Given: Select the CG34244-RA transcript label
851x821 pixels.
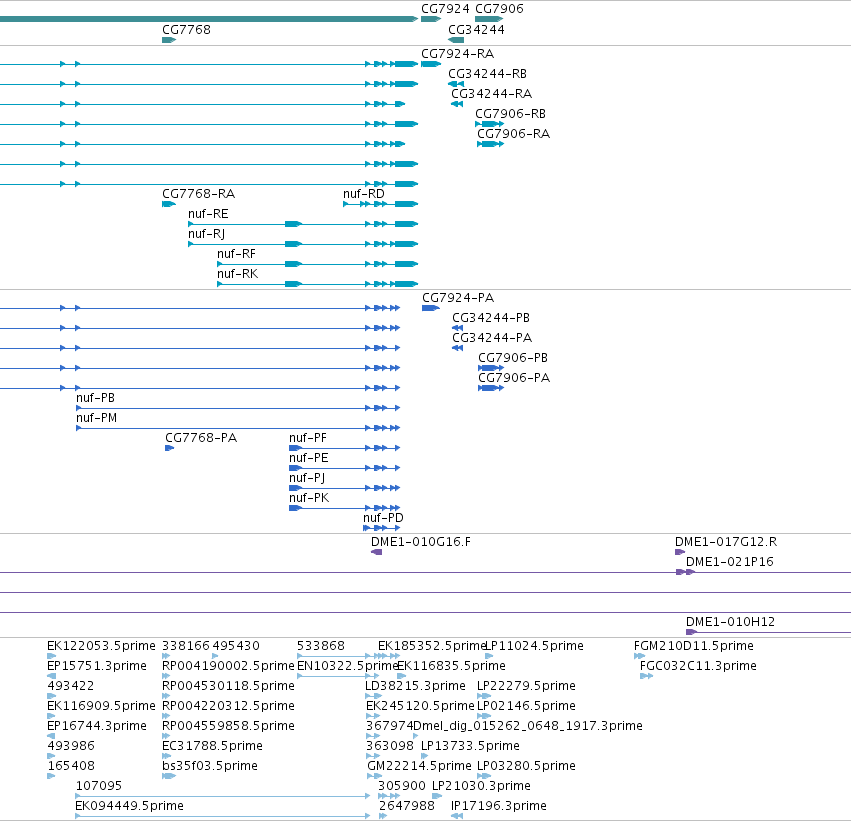Looking at the screenshot, I should click(x=491, y=94).
